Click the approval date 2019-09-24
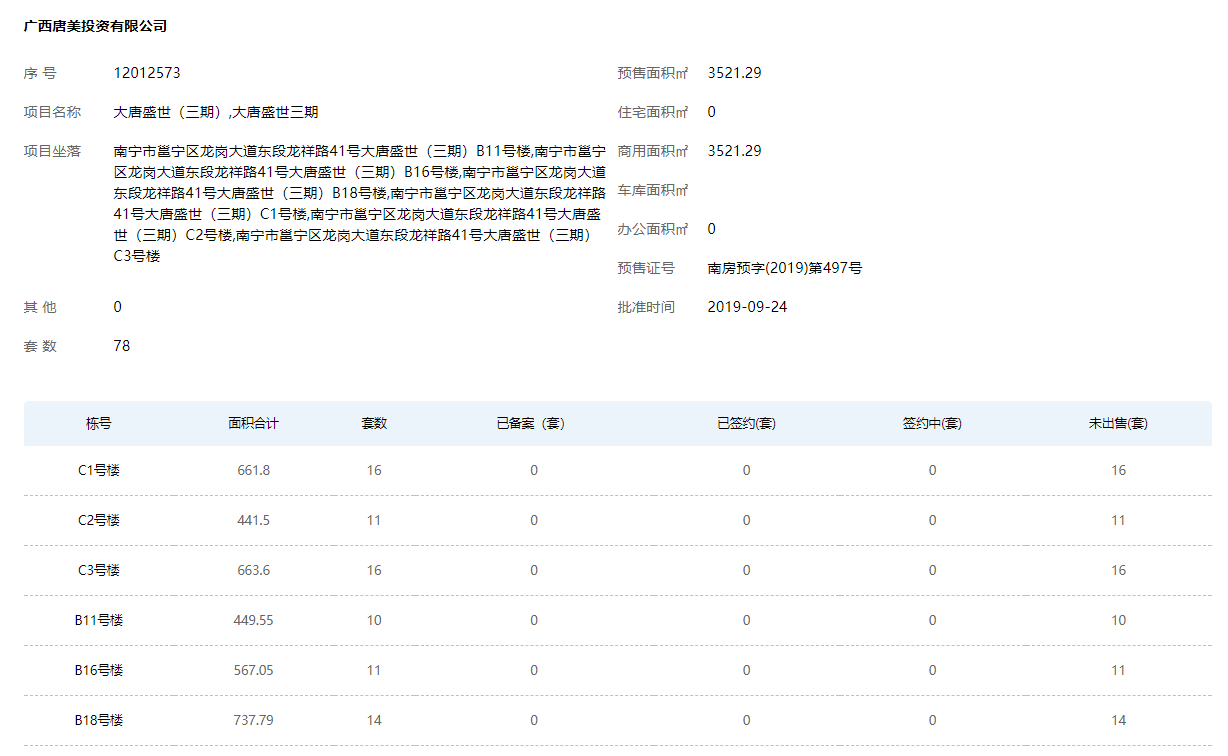The image size is (1228, 756). (747, 307)
